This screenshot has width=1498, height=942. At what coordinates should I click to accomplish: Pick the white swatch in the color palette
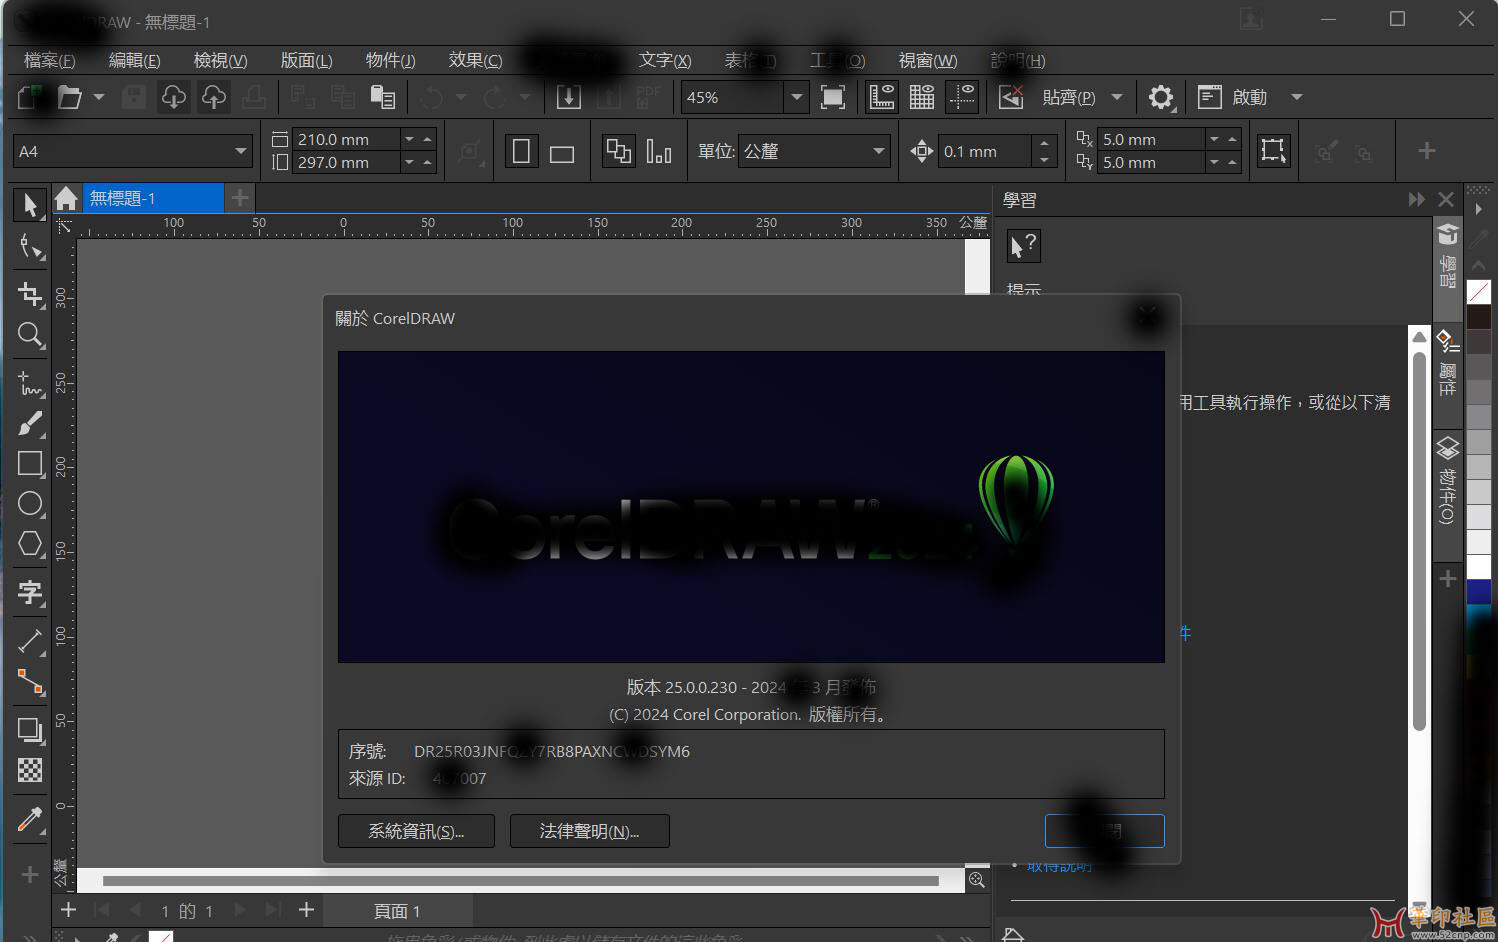coord(1478,567)
